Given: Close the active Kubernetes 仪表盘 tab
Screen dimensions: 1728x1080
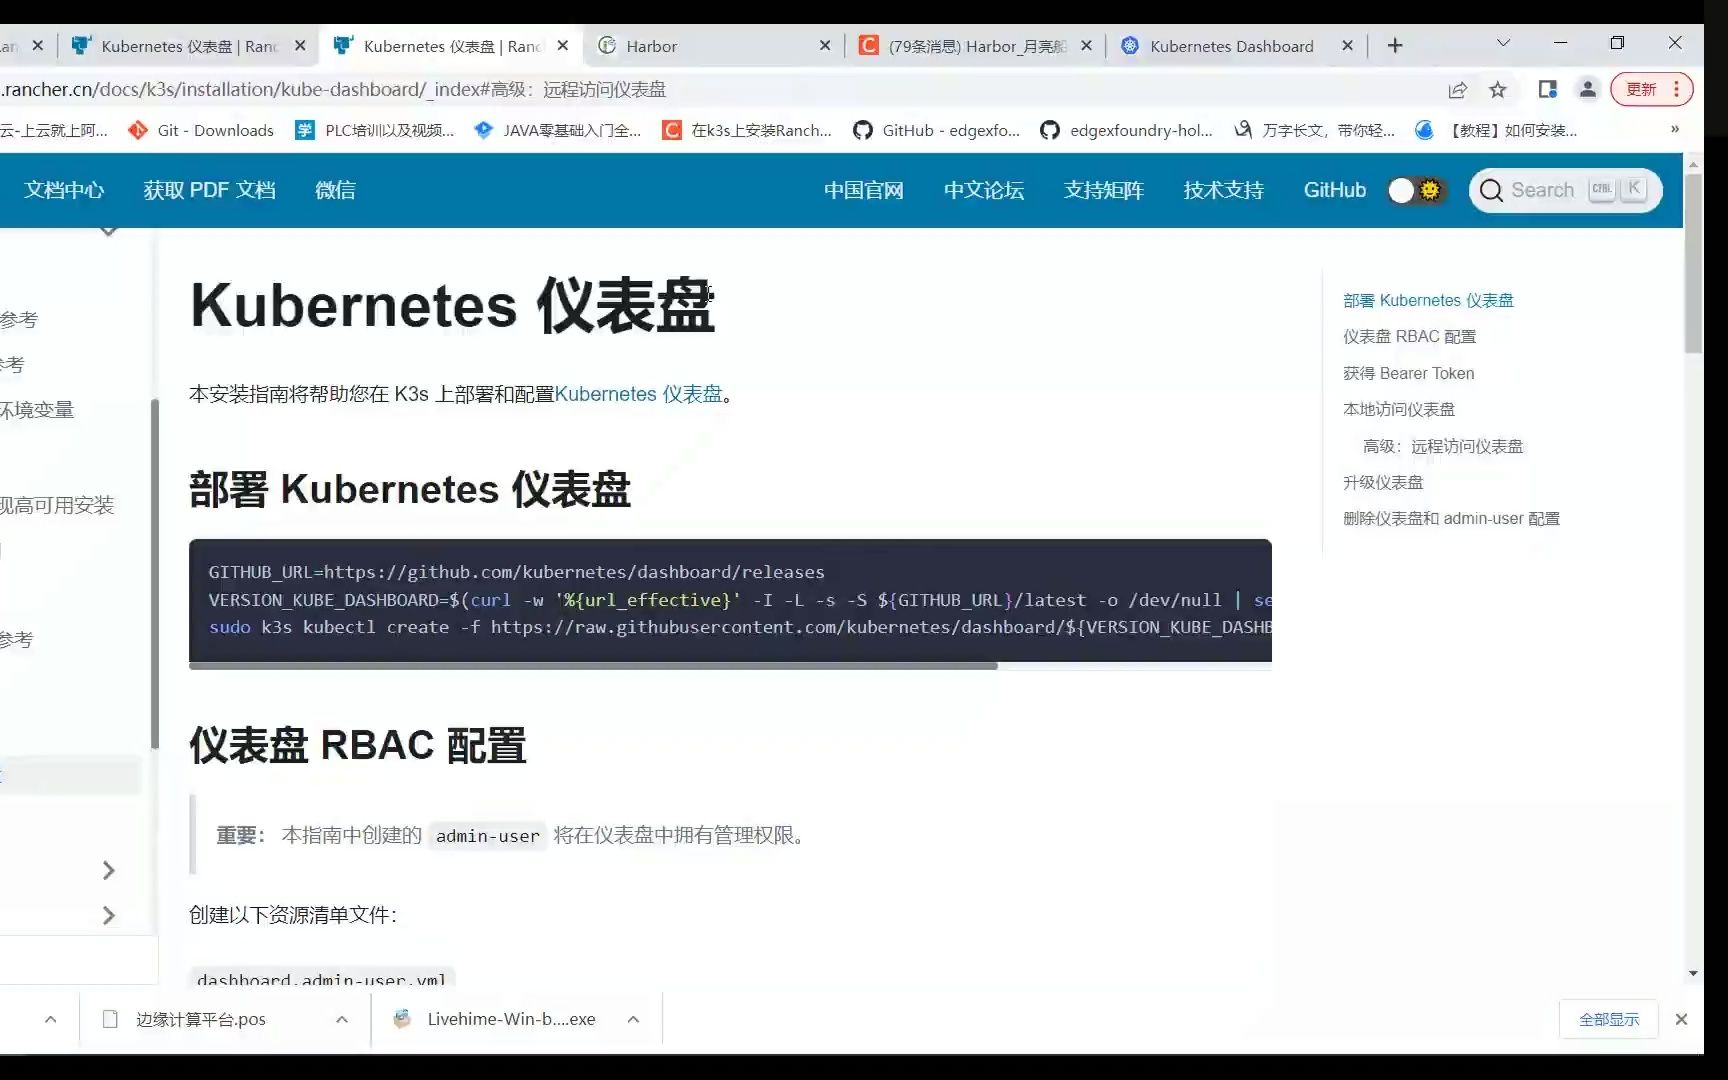Looking at the screenshot, I should tap(563, 46).
